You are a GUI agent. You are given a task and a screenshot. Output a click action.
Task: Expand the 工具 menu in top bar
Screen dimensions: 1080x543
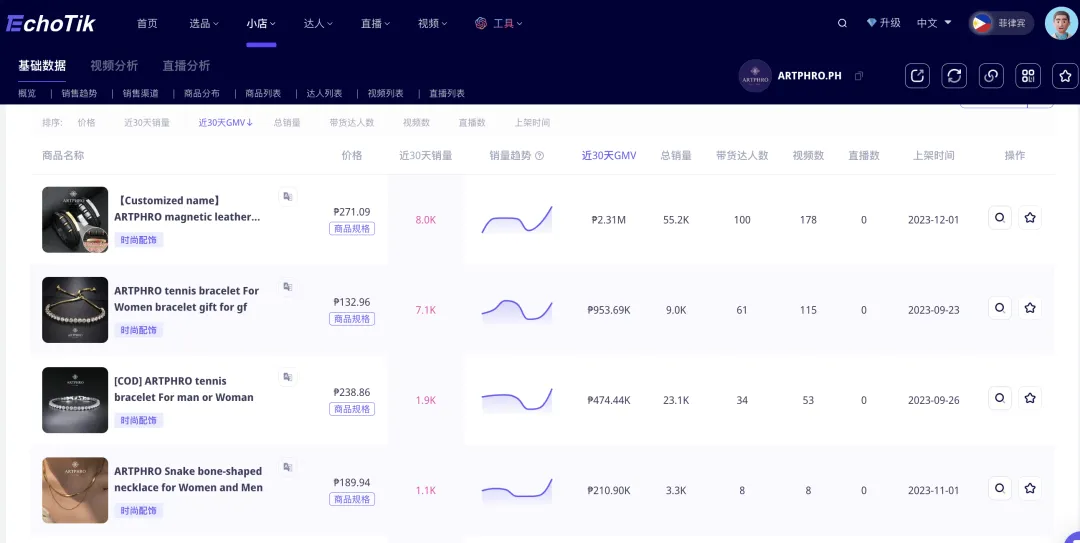pos(499,23)
